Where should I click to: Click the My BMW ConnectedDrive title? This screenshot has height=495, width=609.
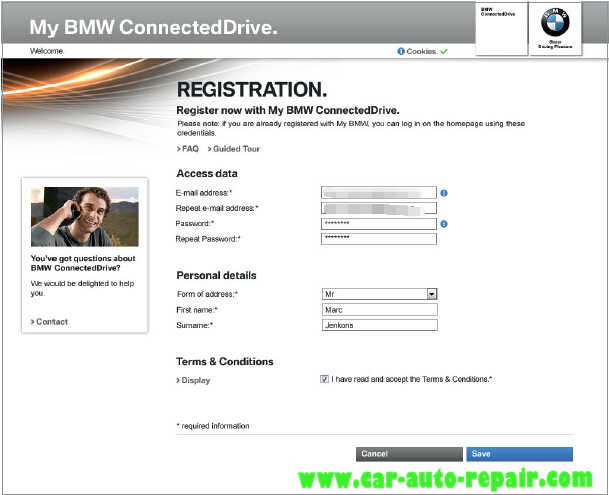pos(153,28)
